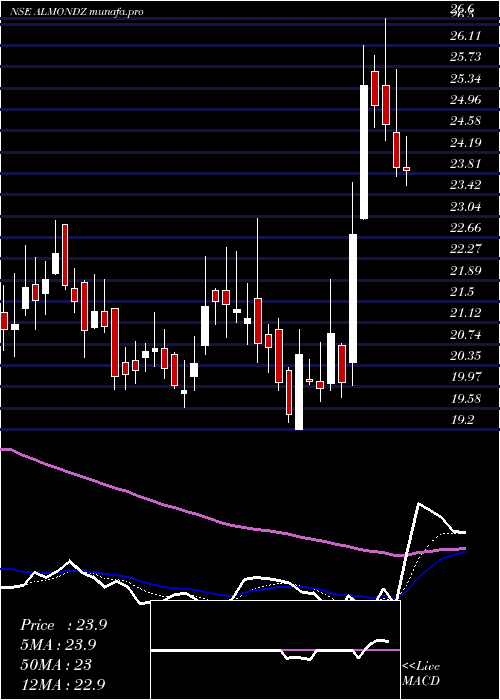
Task: Click the 22.27 price axis label
Action: click(x=466, y=249)
